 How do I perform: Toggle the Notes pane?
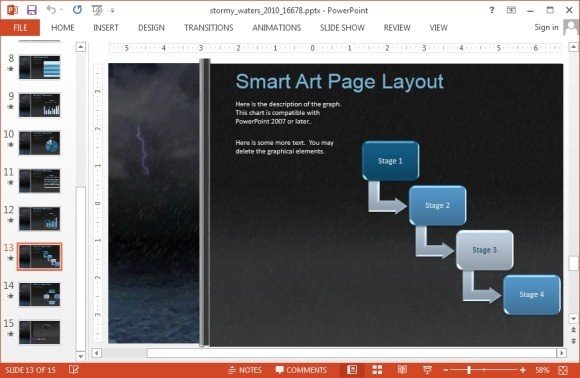245,370
